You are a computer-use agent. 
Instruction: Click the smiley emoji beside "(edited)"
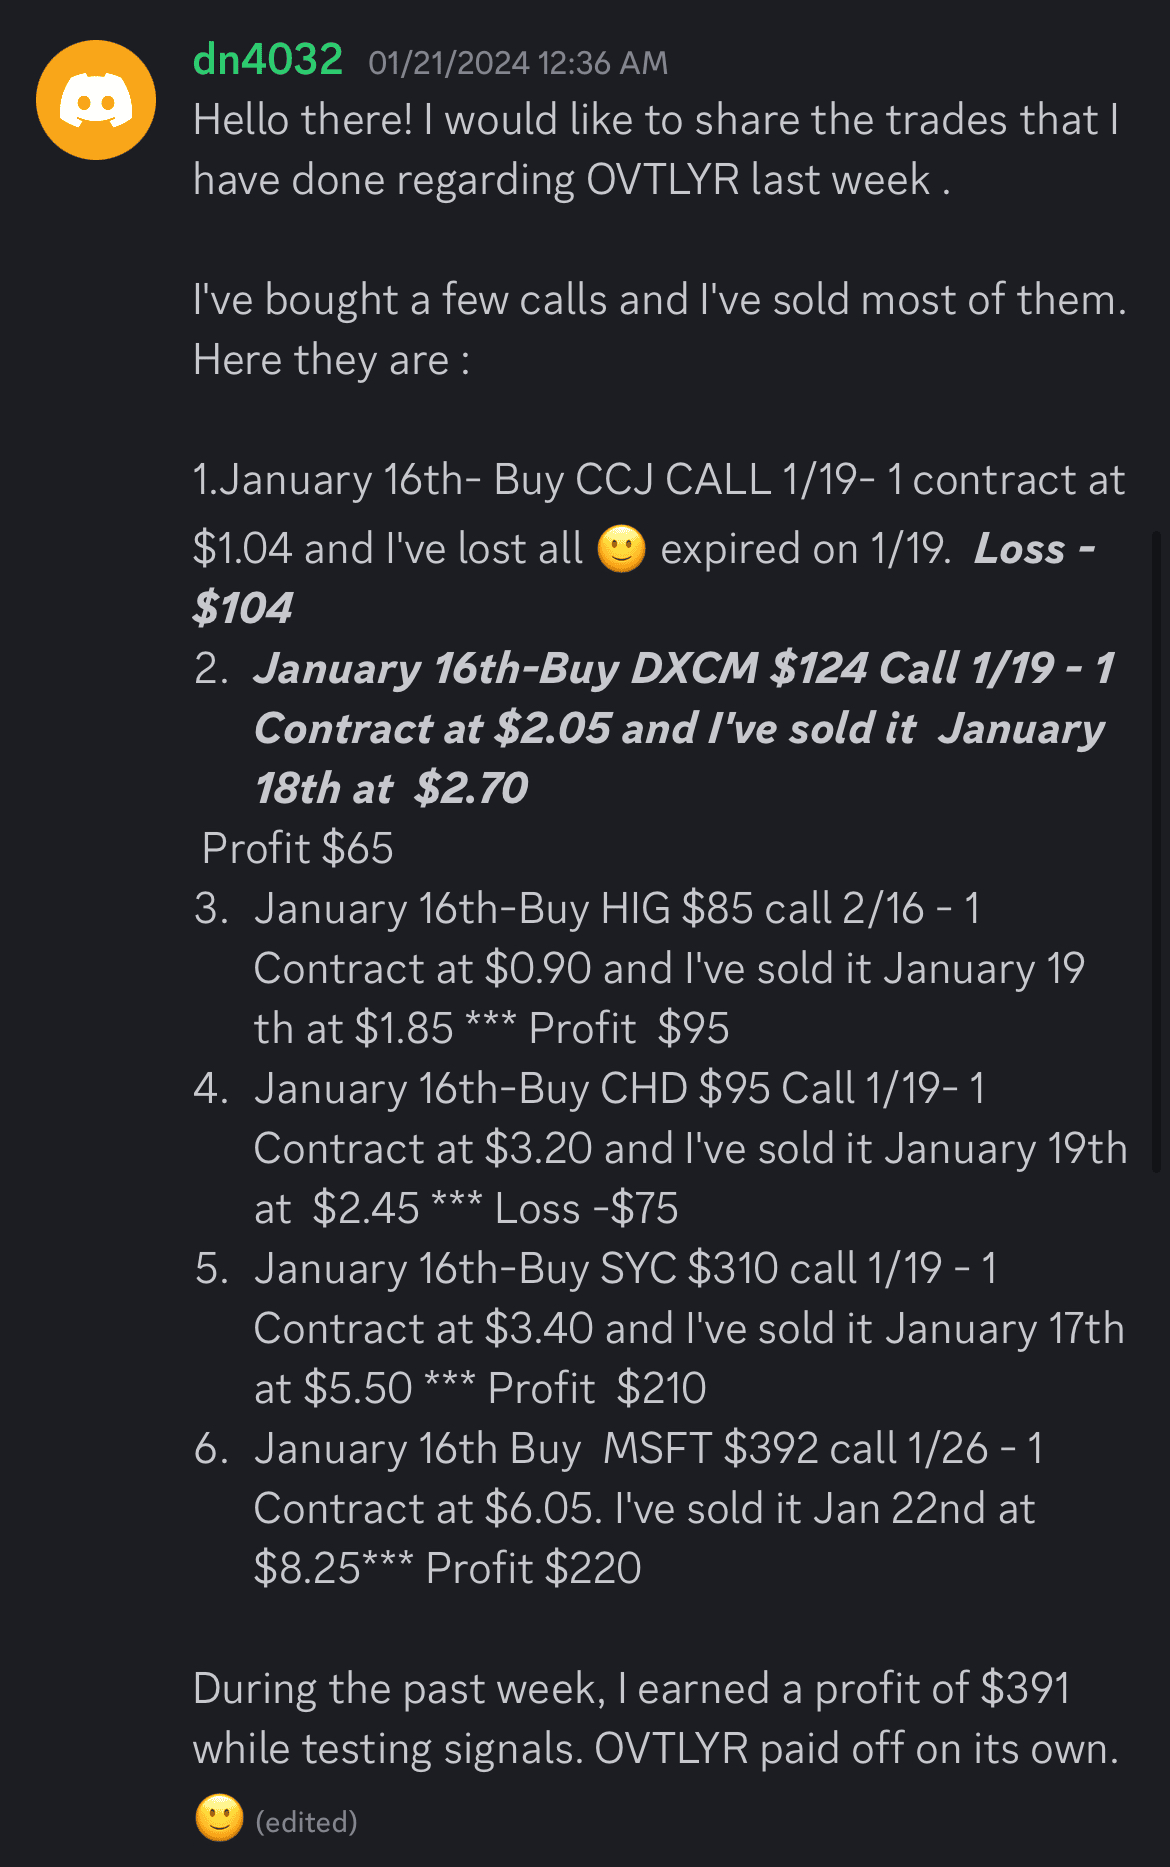(219, 1819)
